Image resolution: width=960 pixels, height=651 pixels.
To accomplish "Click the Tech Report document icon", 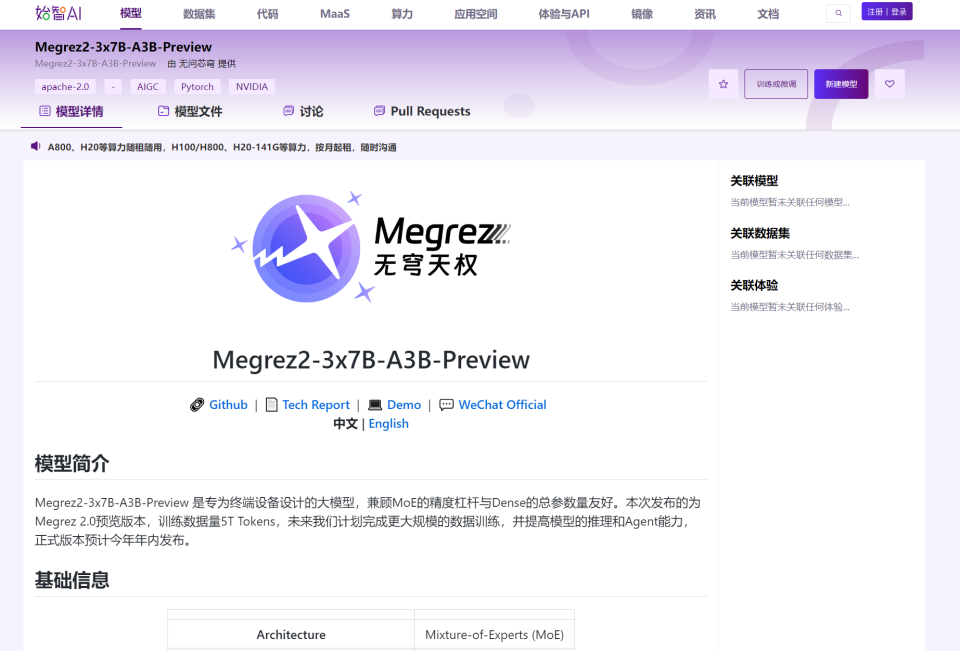I will pos(271,405).
